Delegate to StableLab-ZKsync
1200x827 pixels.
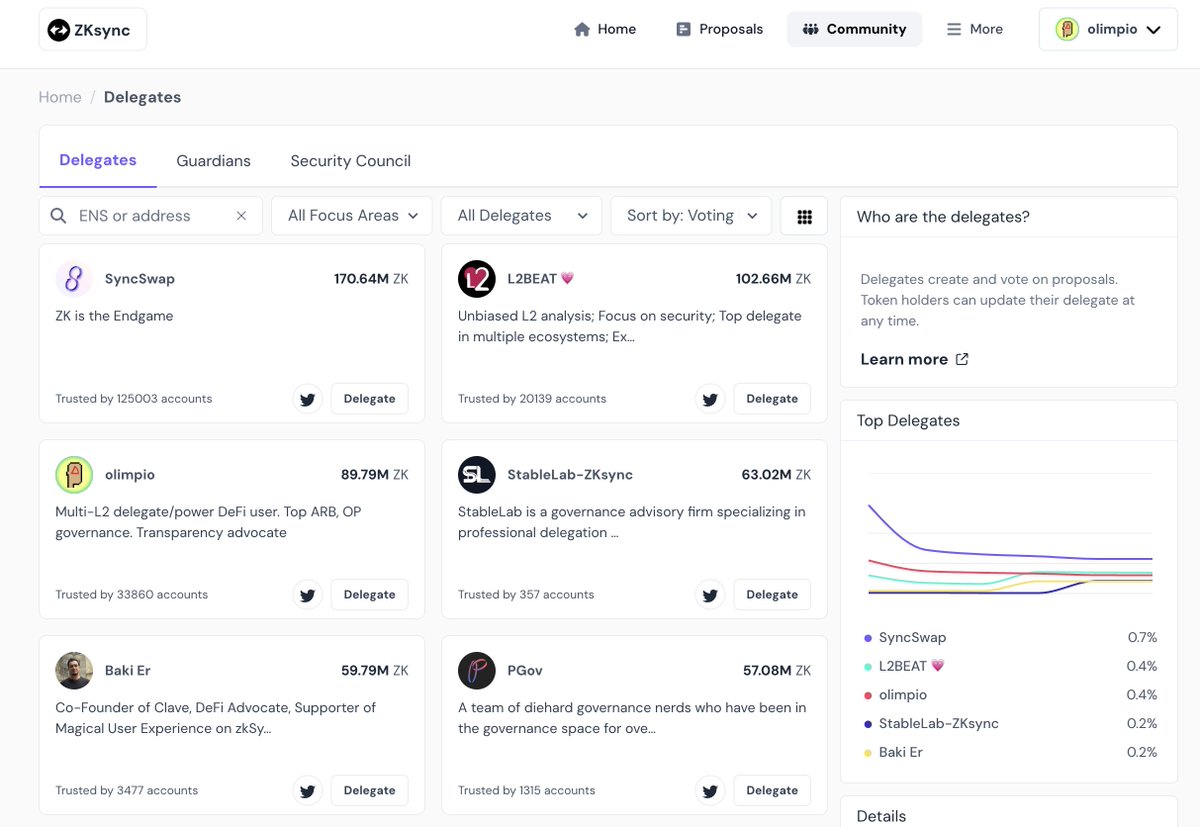[772, 595]
